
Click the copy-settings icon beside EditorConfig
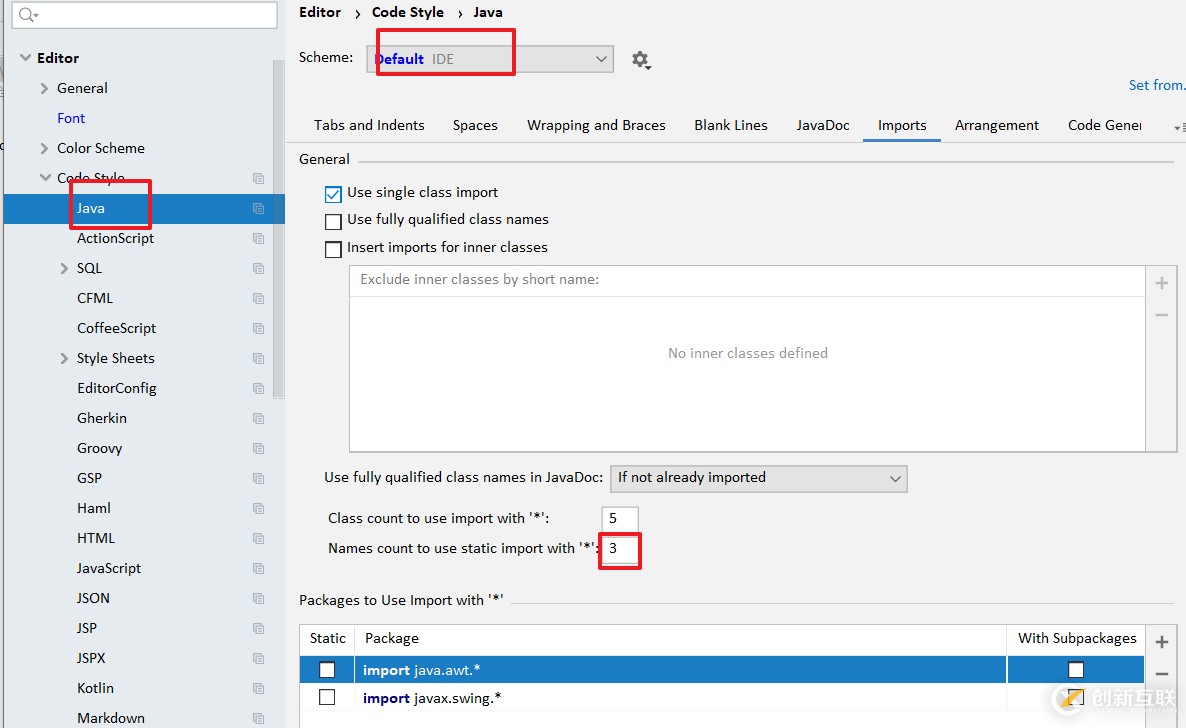coord(259,388)
